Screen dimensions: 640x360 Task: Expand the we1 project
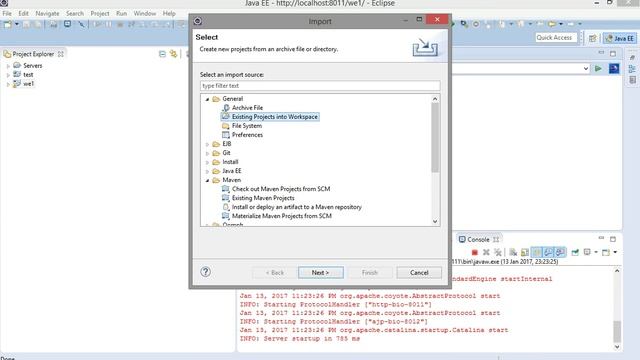(8, 84)
